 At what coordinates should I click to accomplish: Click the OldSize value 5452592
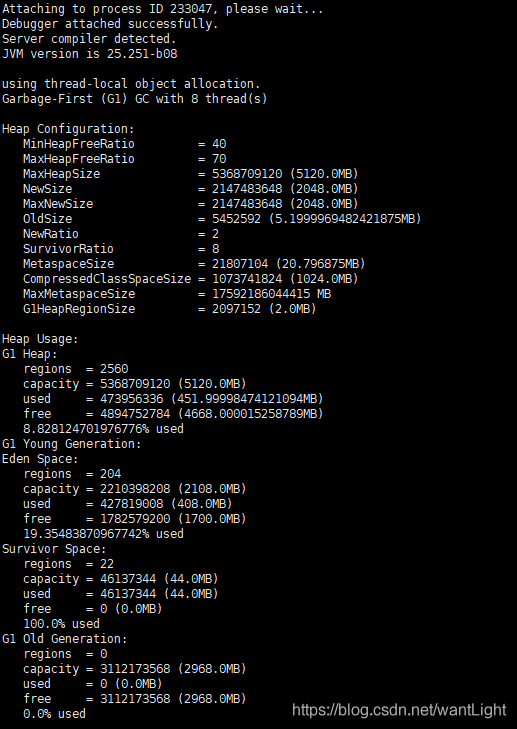pos(236,219)
